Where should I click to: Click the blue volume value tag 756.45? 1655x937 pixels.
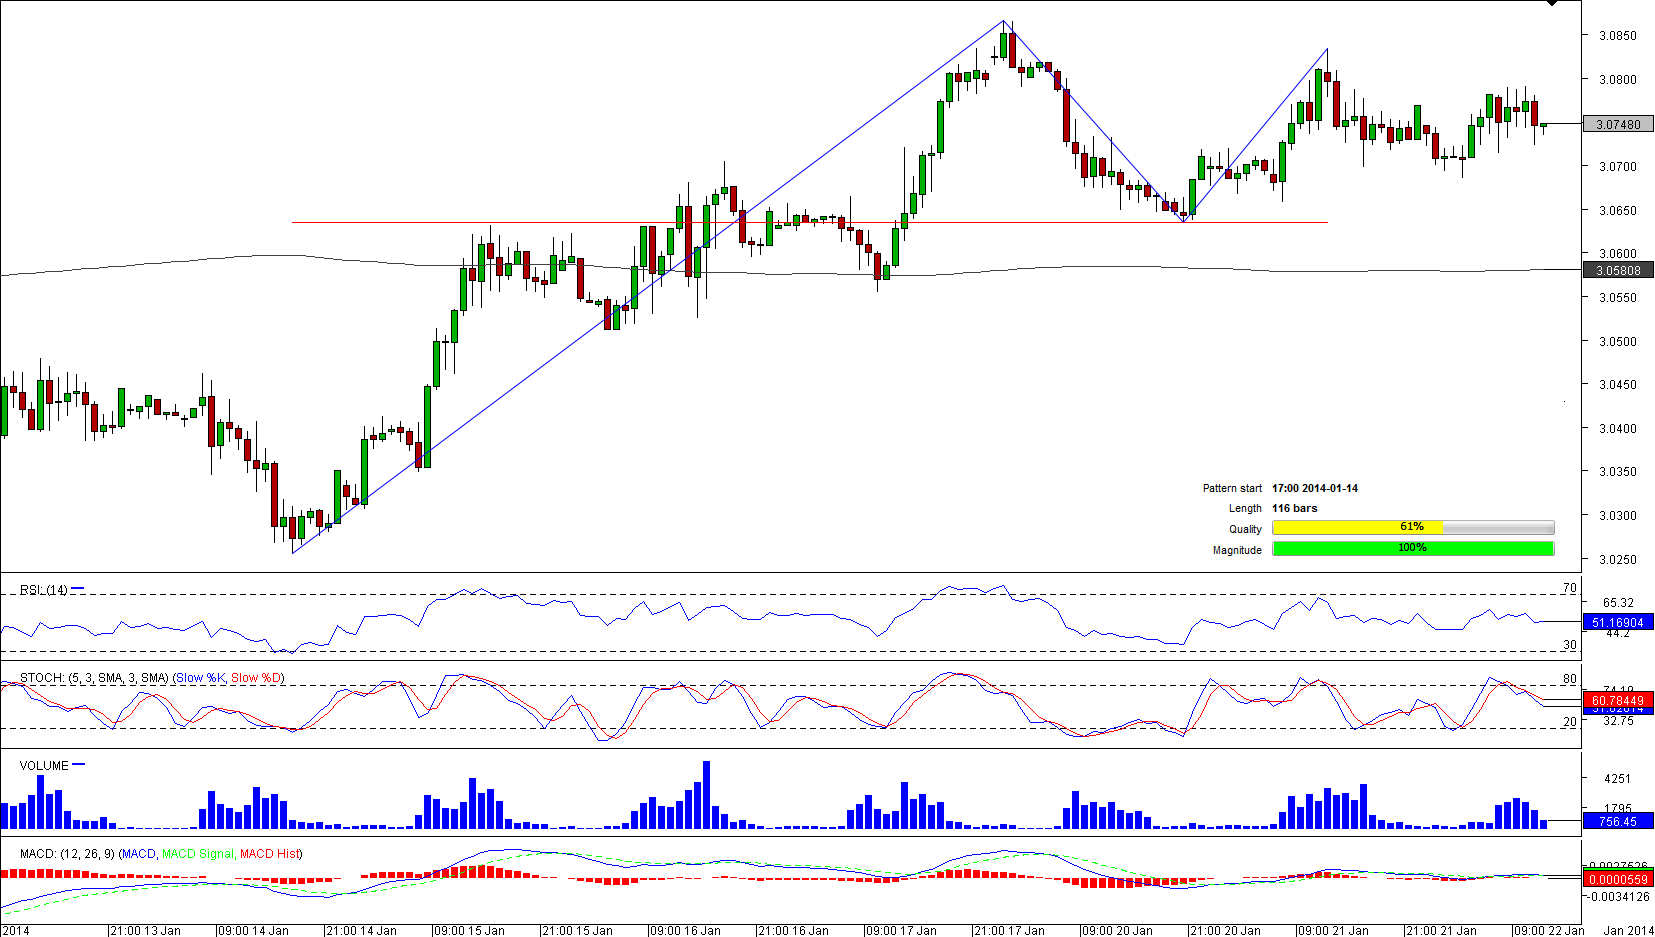click(x=1618, y=822)
